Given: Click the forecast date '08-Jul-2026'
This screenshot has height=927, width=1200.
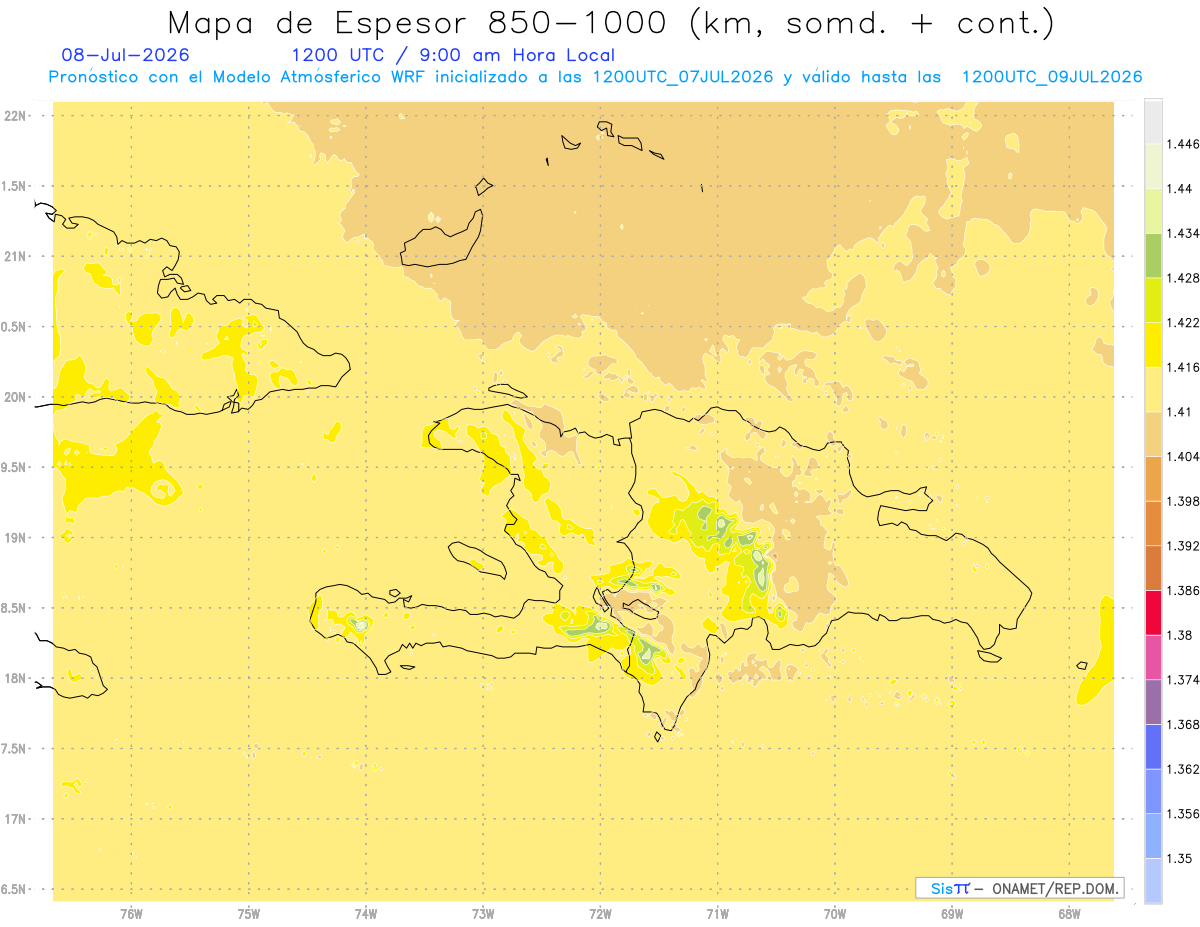Looking at the screenshot, I should tap(125, 56).
